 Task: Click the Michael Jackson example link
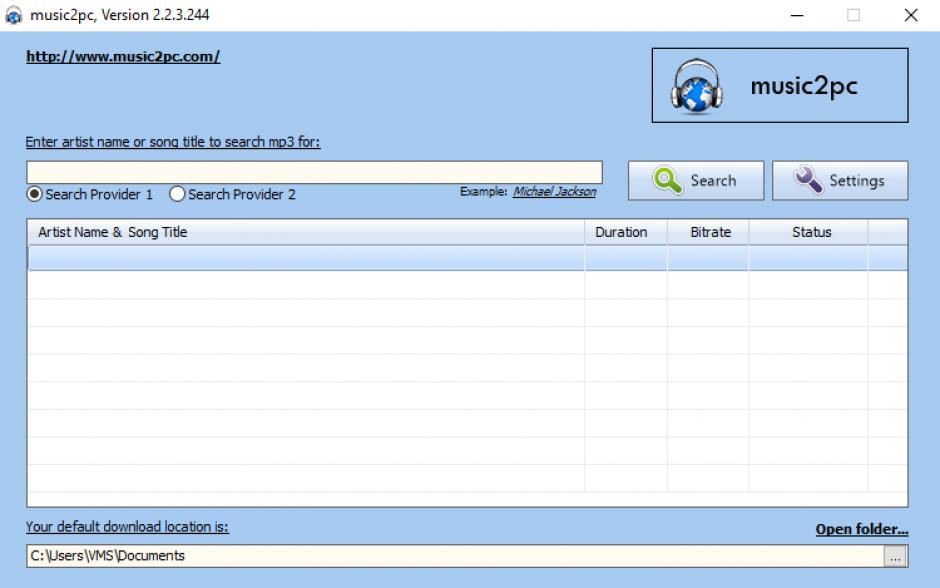tap(555, 191)
